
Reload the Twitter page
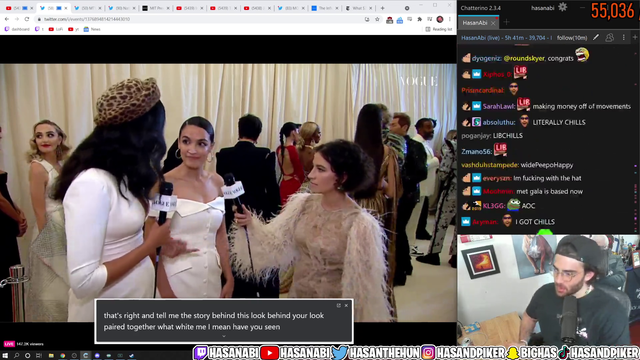coord(27,19)
